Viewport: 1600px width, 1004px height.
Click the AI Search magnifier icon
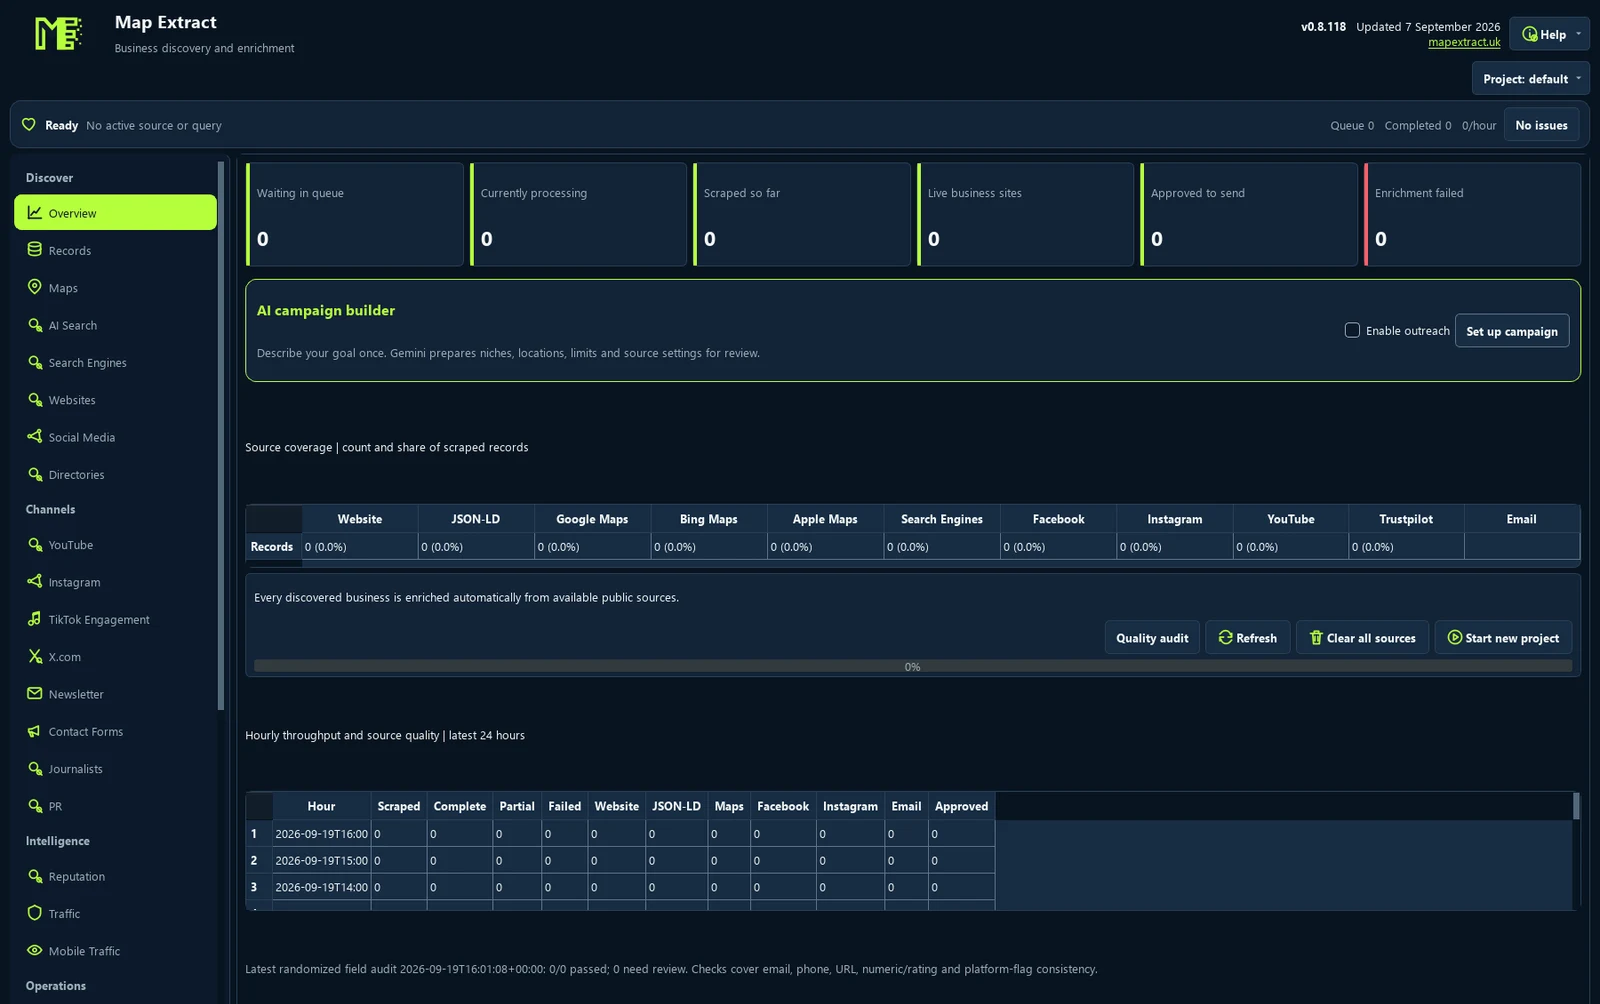pos(34,325)
